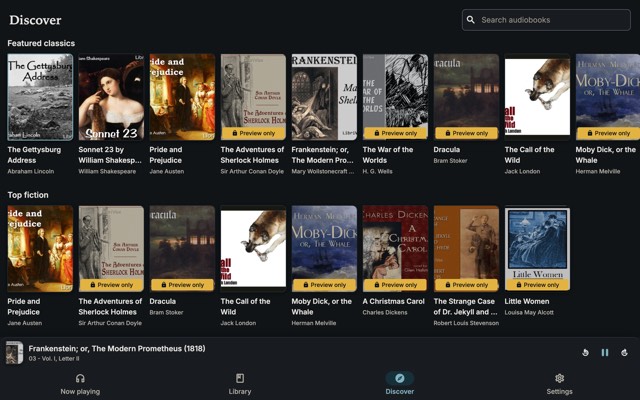The image size is (640, 400).
Task: Skip forward with the forward-seek icon
Action: [624, 352]
